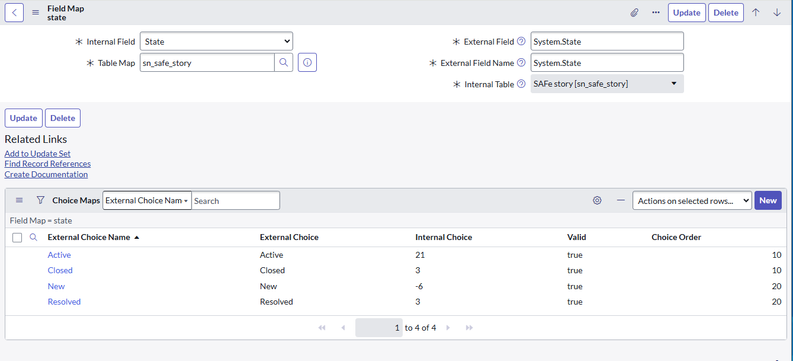Jump to the last page of results

[x=469, y=328]
